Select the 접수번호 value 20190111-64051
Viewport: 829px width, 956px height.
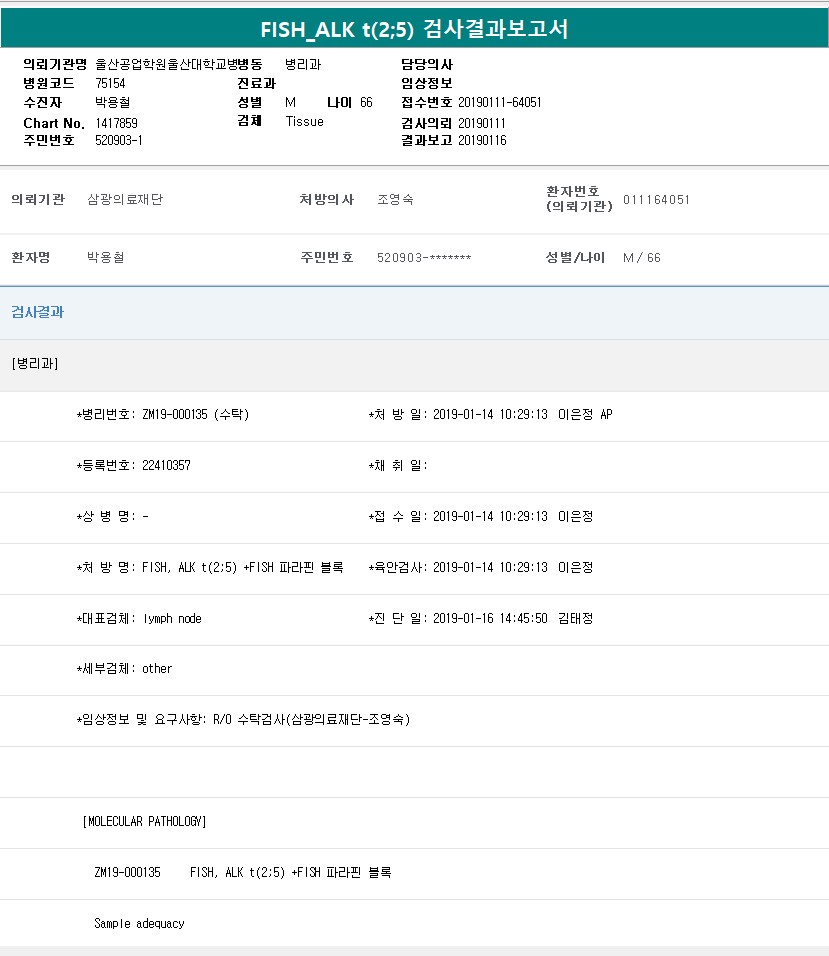coord(499,102)
